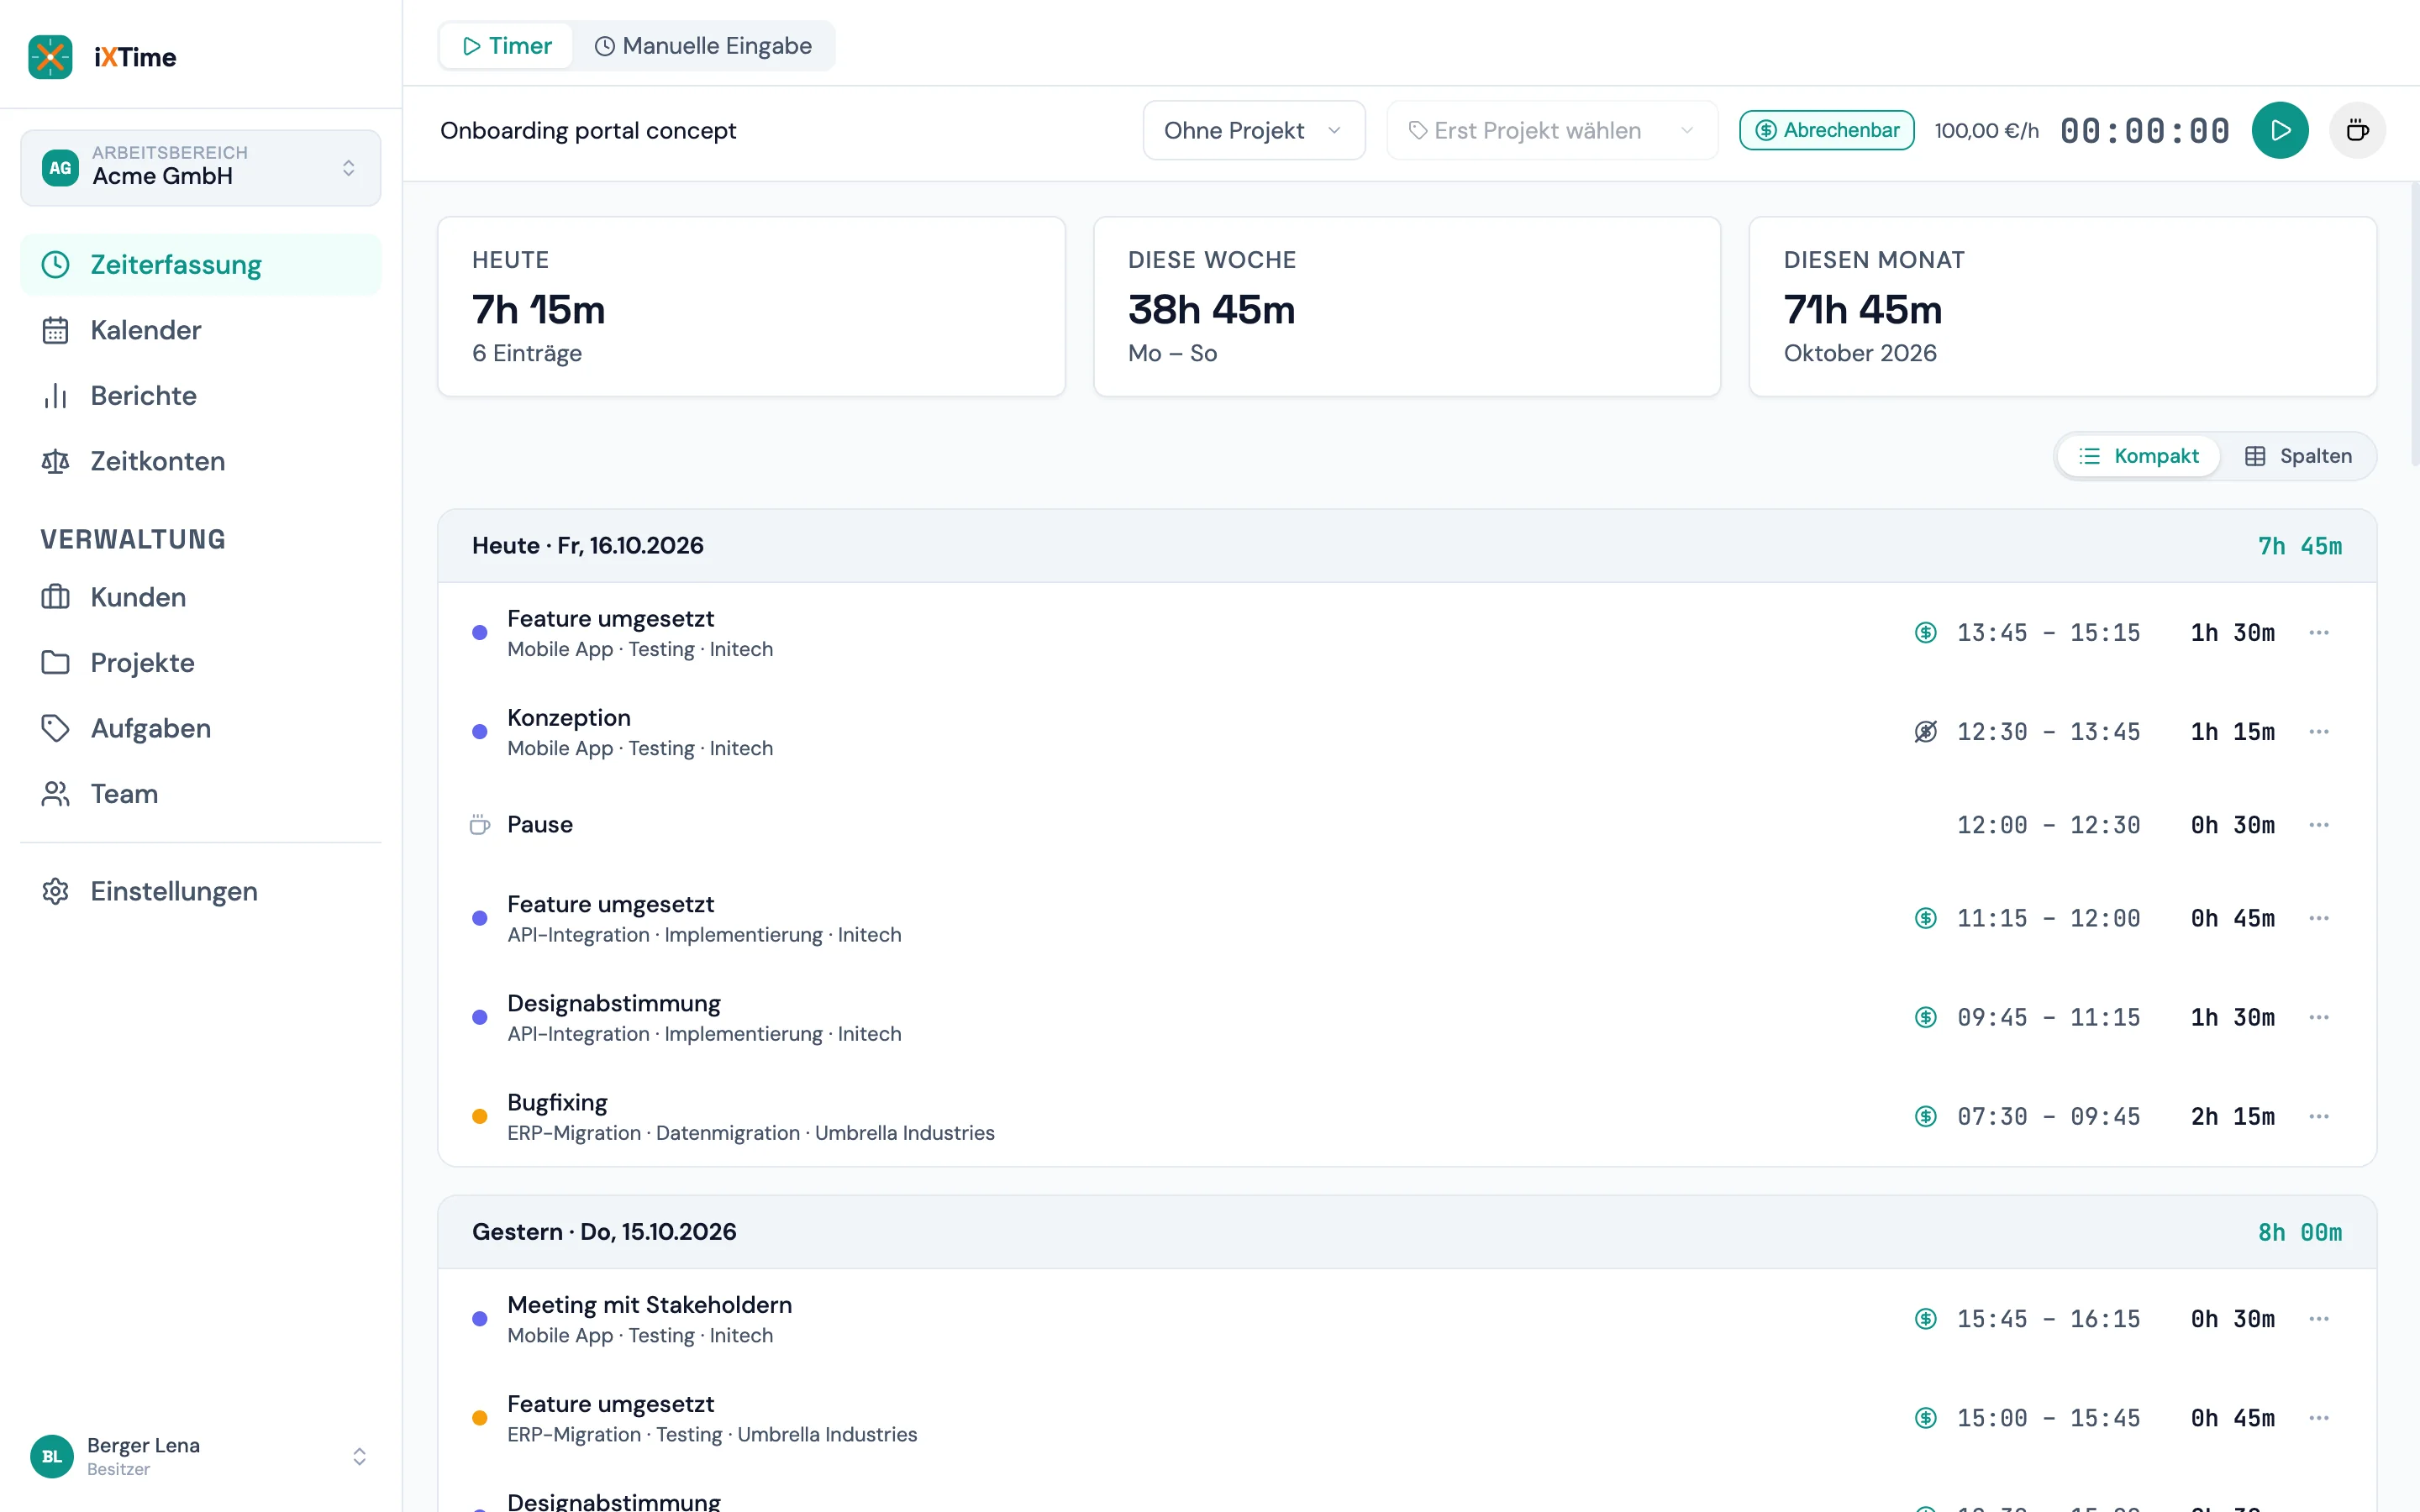This screenshot has height=1512, width=2420.
Task: Switch to the Manuelle Eingabe tab
Action: pos(703,46)
